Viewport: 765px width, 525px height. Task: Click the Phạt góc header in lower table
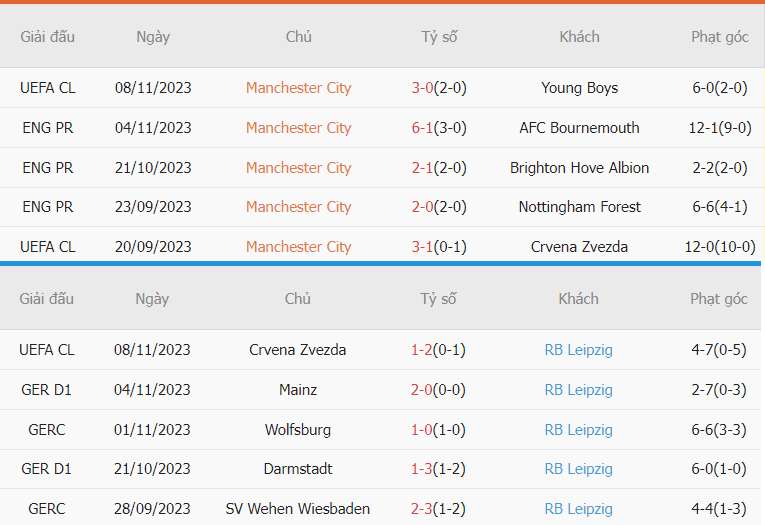click(719, 299)
